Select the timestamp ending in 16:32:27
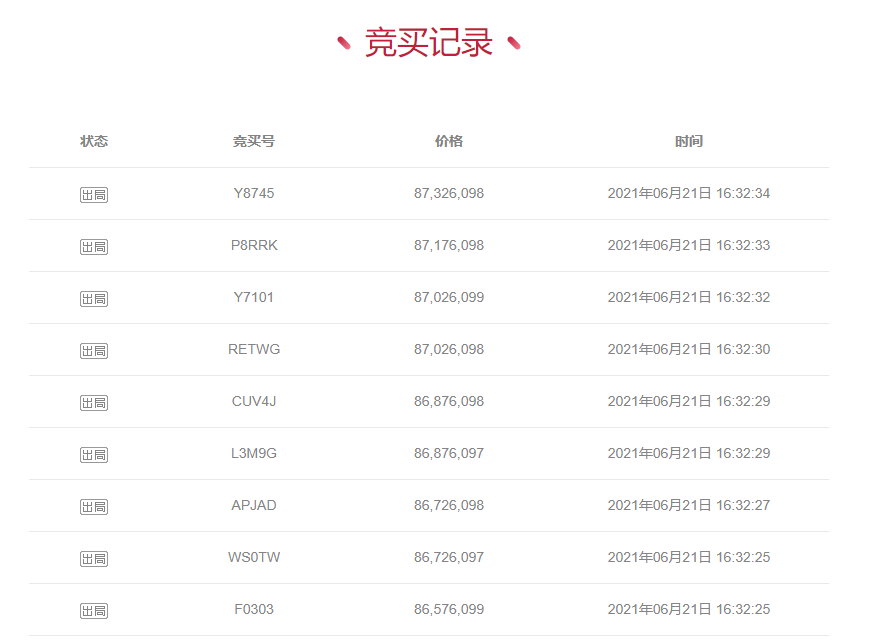893x644 pixels. tap(689, 505)
